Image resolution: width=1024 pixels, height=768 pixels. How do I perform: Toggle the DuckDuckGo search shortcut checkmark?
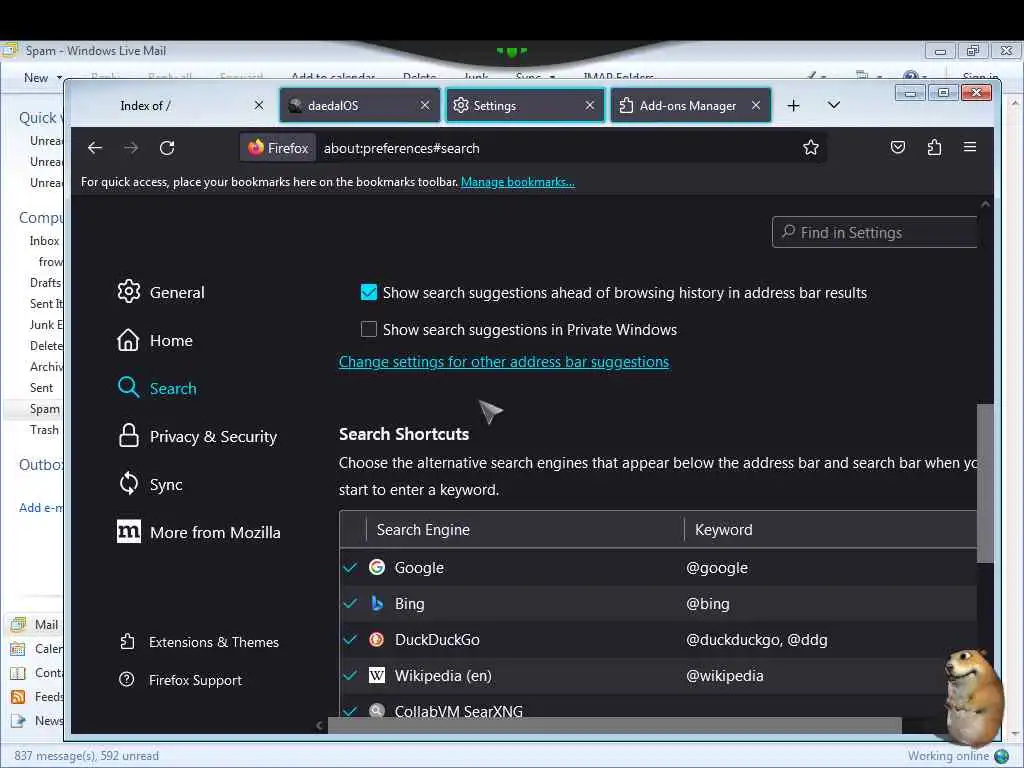point(351,639)
